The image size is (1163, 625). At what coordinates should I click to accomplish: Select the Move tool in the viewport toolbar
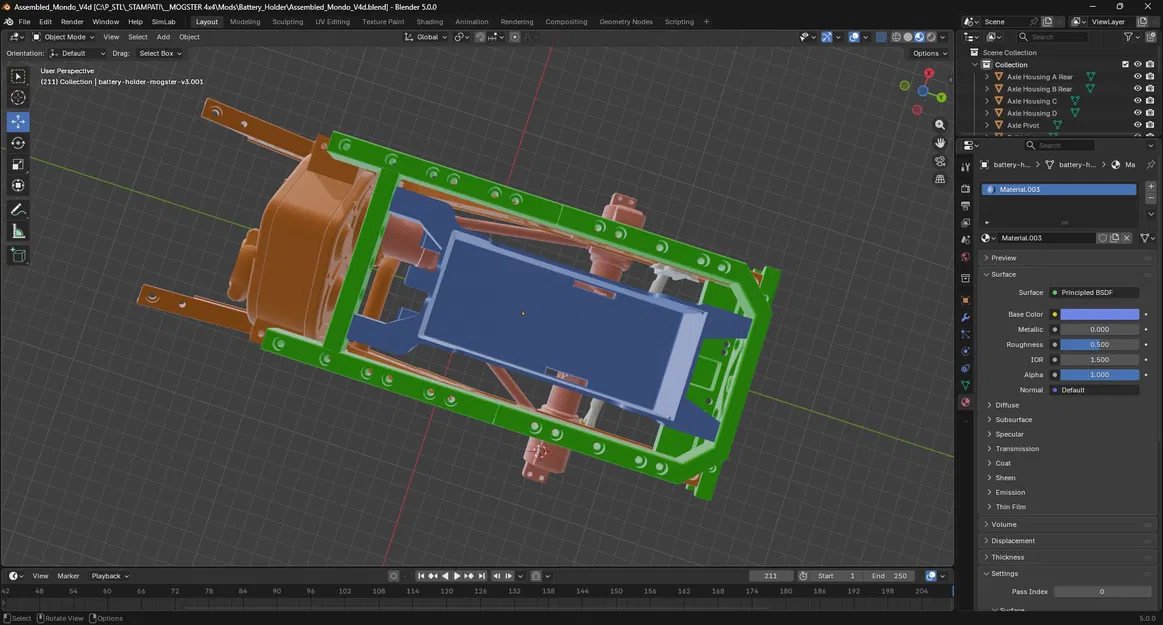pyautogui.click(x=17, y=121)
